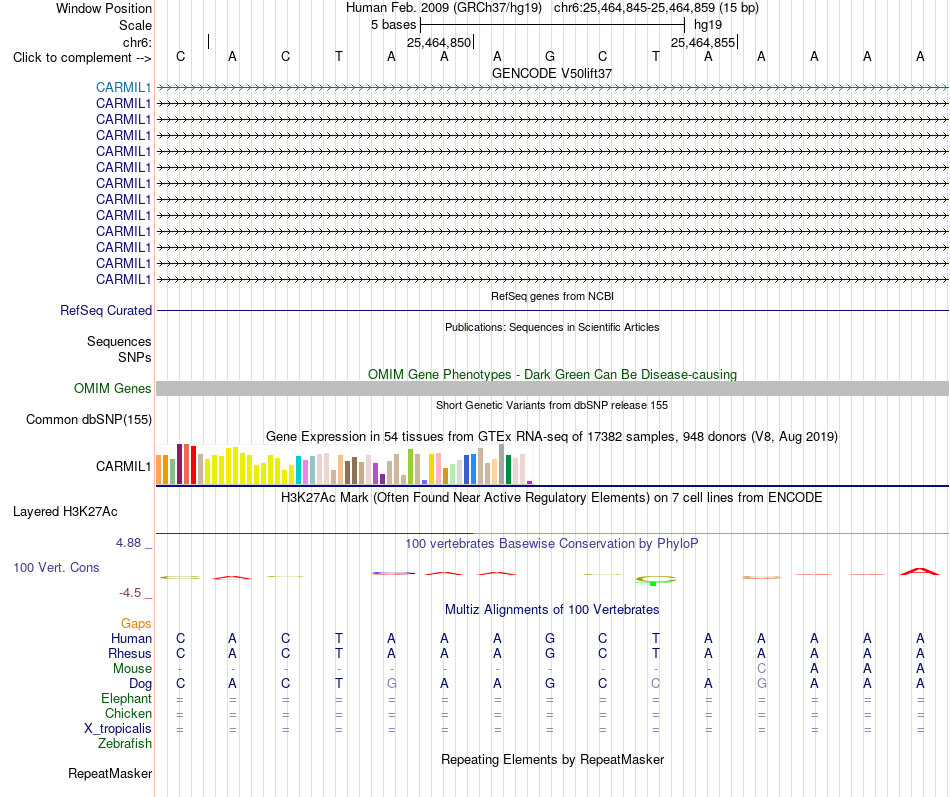Click the cyan bar in GTEx expression chart
Screen dimensions: 950x797
[298, 470]
